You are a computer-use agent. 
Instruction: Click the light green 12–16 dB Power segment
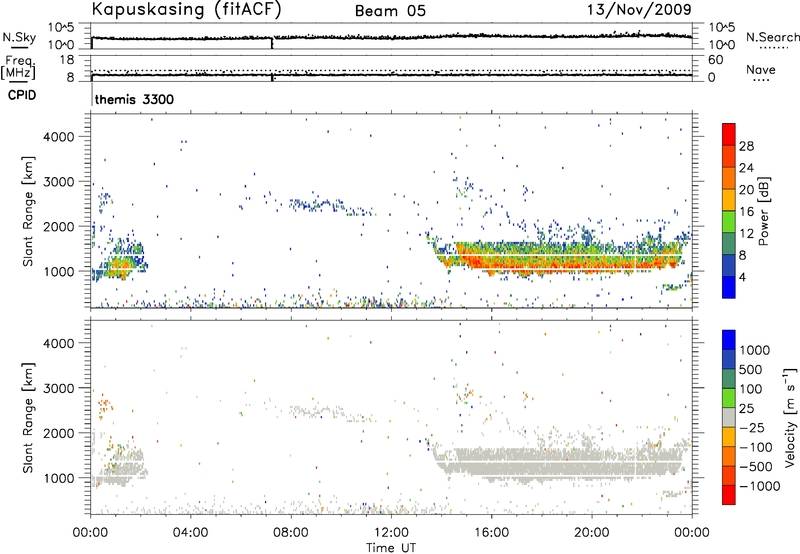[729, 221]
